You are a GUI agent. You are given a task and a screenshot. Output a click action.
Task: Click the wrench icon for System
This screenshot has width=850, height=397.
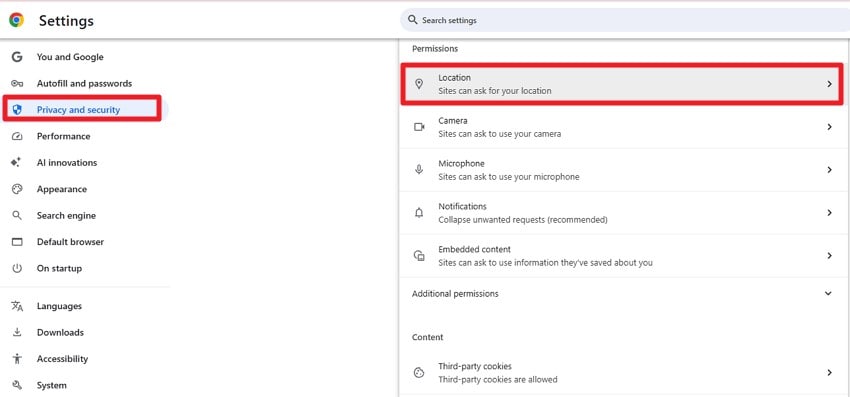click(17, 385)
